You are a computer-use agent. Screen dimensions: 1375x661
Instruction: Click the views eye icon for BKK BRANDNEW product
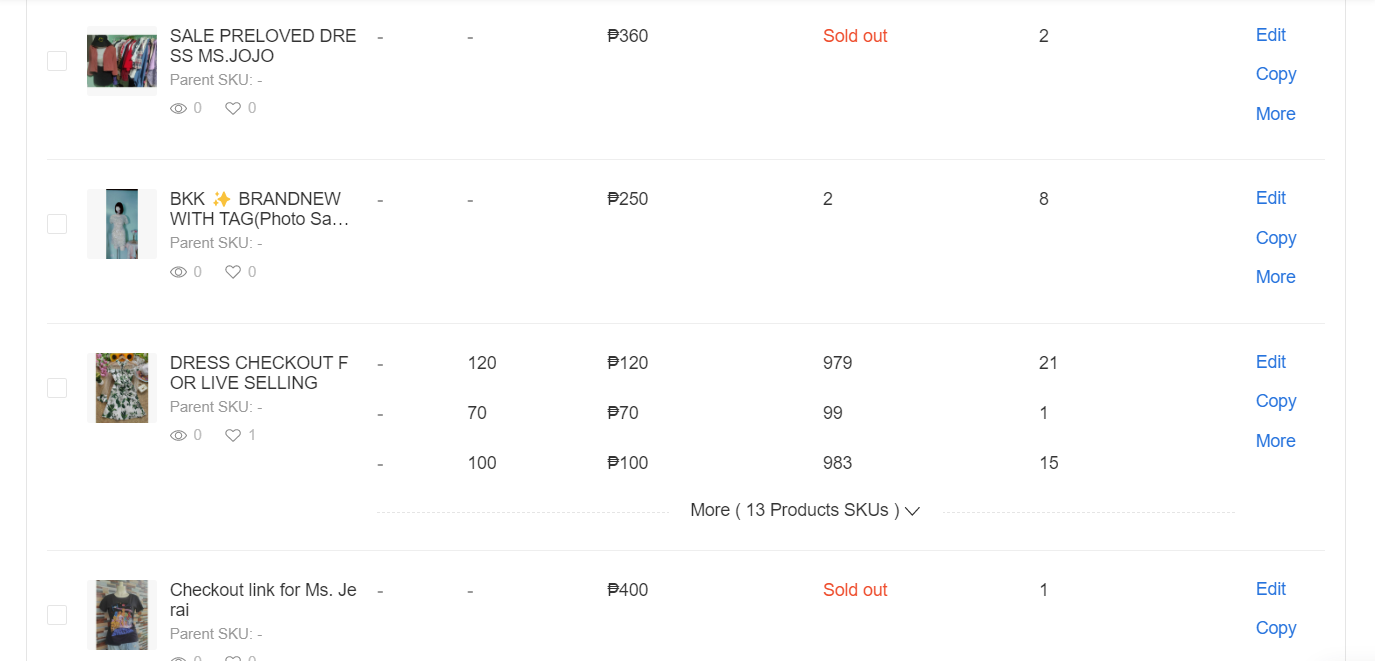[x=178, y=272]
